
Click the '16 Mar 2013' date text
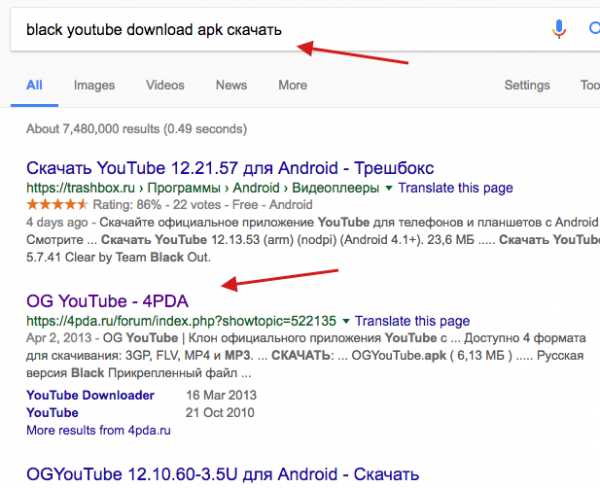point(221,395)
